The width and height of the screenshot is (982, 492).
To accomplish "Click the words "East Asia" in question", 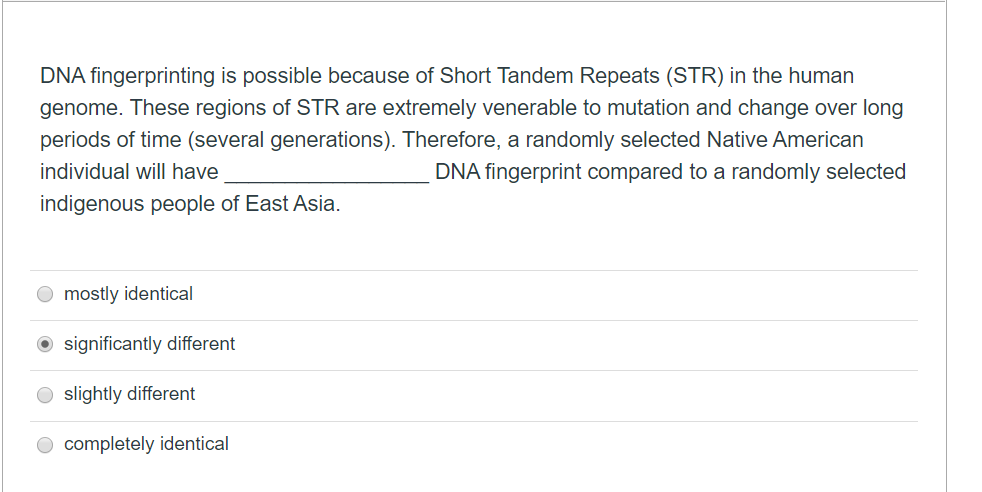I will 289,204.
